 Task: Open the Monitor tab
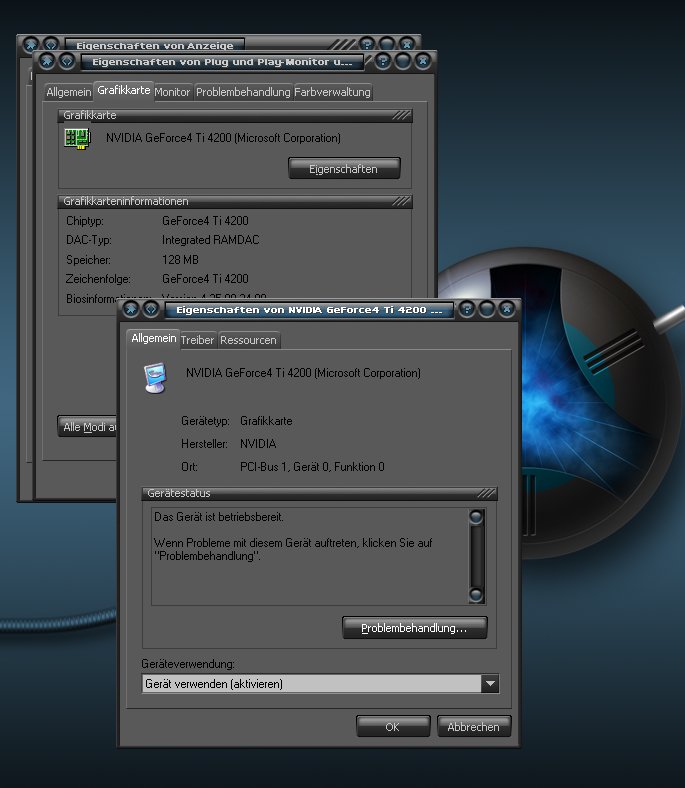point(172,92)
